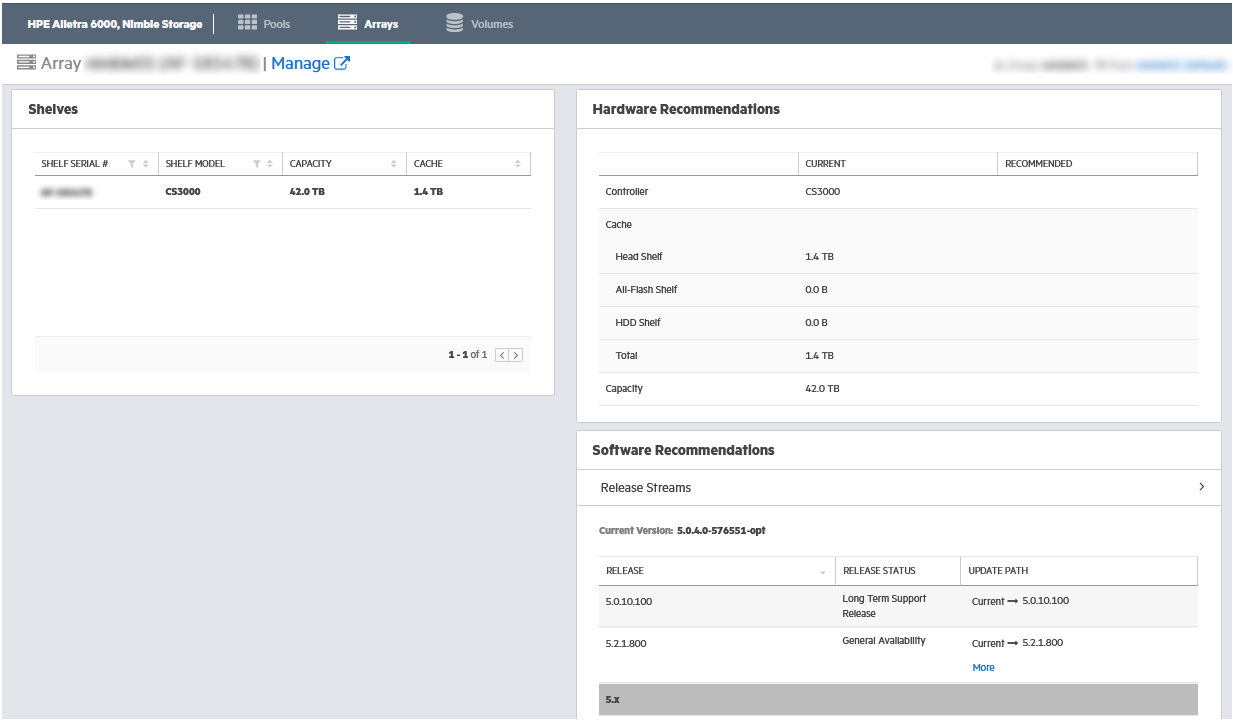Click the Current → 5.0.10.100 update path
The height and width of the screenshot is (721, 1233).
point(1020,601)
